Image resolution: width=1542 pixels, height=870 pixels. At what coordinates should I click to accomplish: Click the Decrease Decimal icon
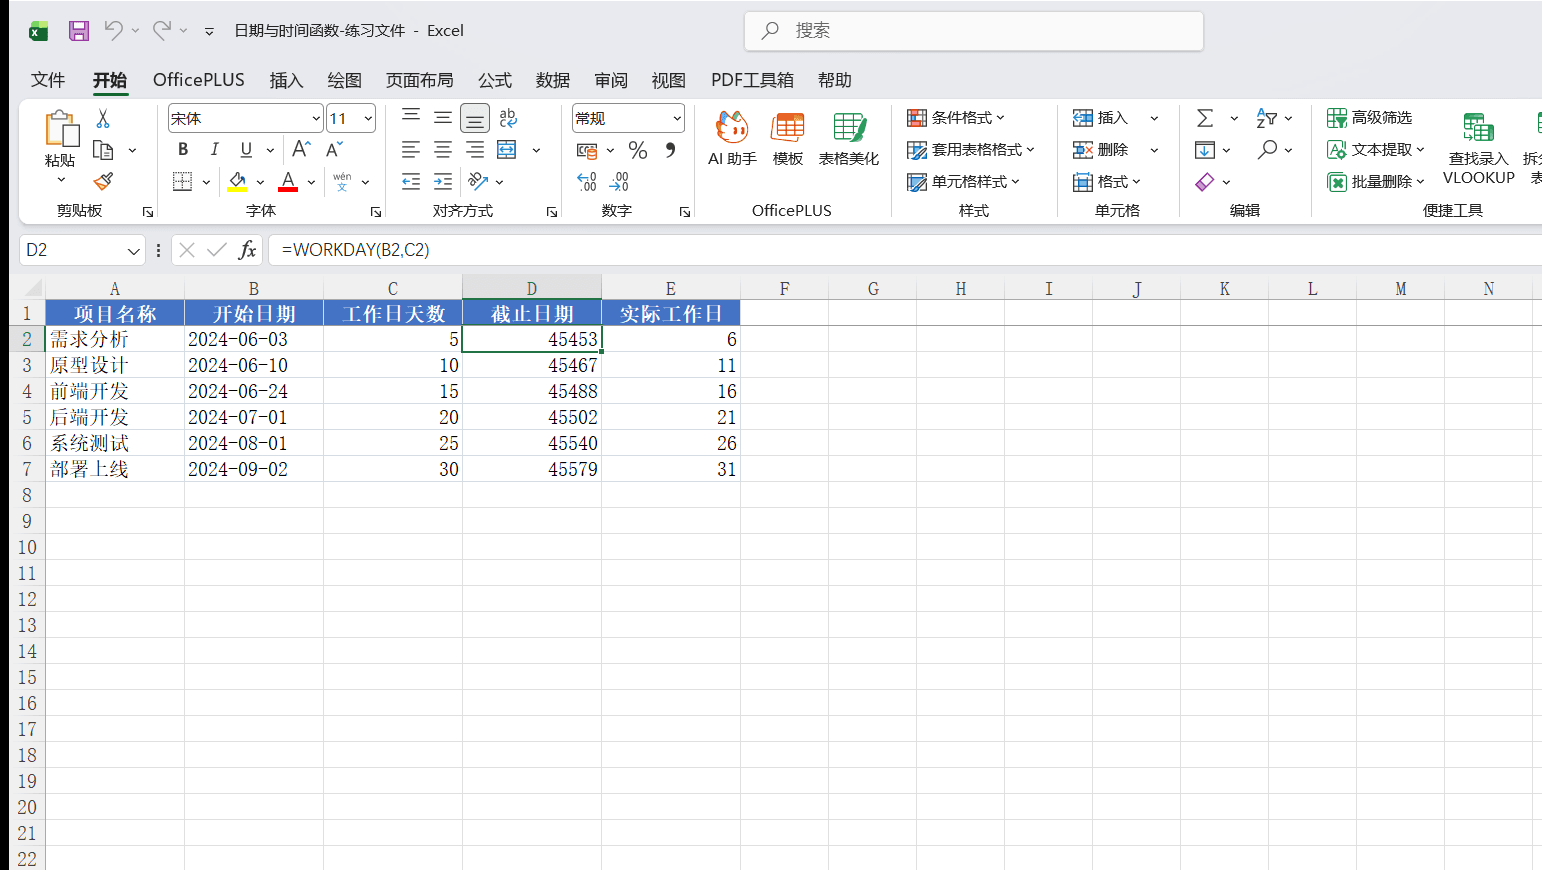(619, 182)
